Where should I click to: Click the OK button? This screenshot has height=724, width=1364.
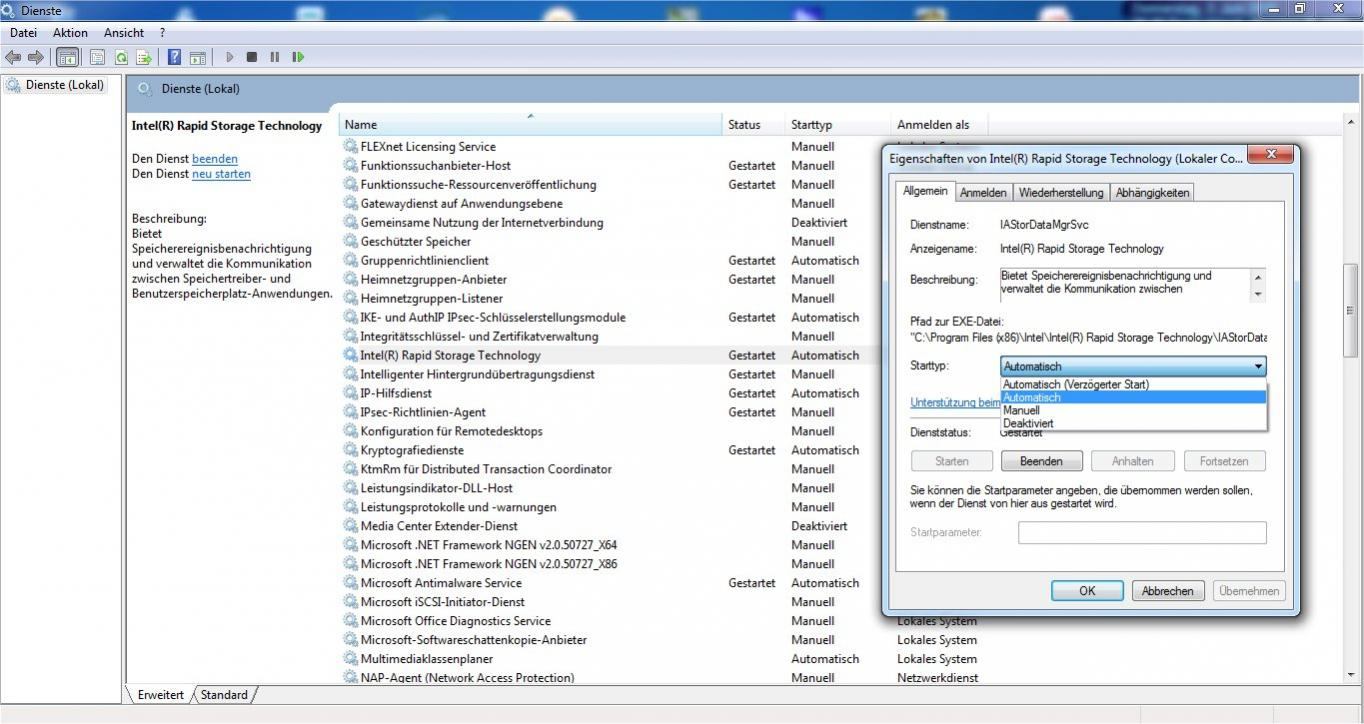tap(1087, 590)
